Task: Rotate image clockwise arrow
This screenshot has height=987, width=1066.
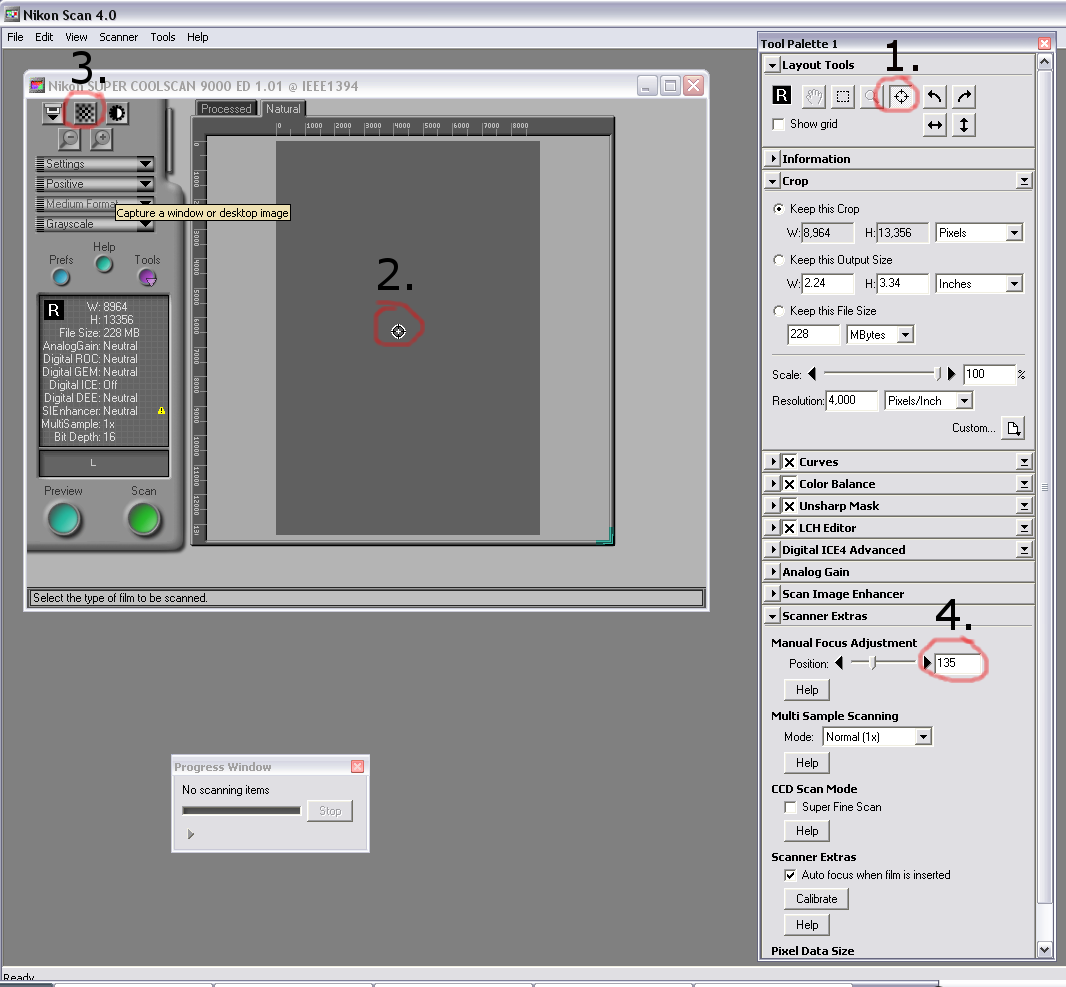Action: 964,97
